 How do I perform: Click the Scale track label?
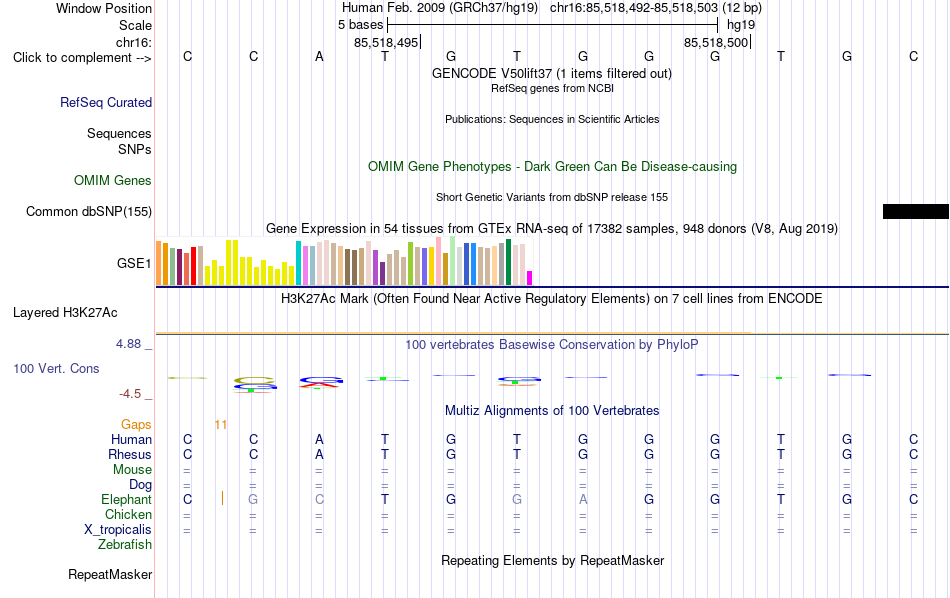tap(135, 25)
